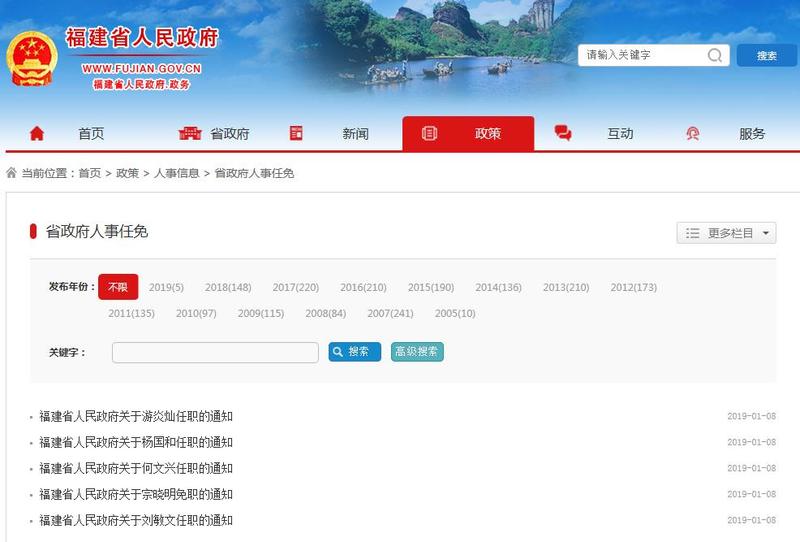Click the red home icon in navigation
This screenshot has height=542, width=800.
pyautogui.click(x=37, y=134)
